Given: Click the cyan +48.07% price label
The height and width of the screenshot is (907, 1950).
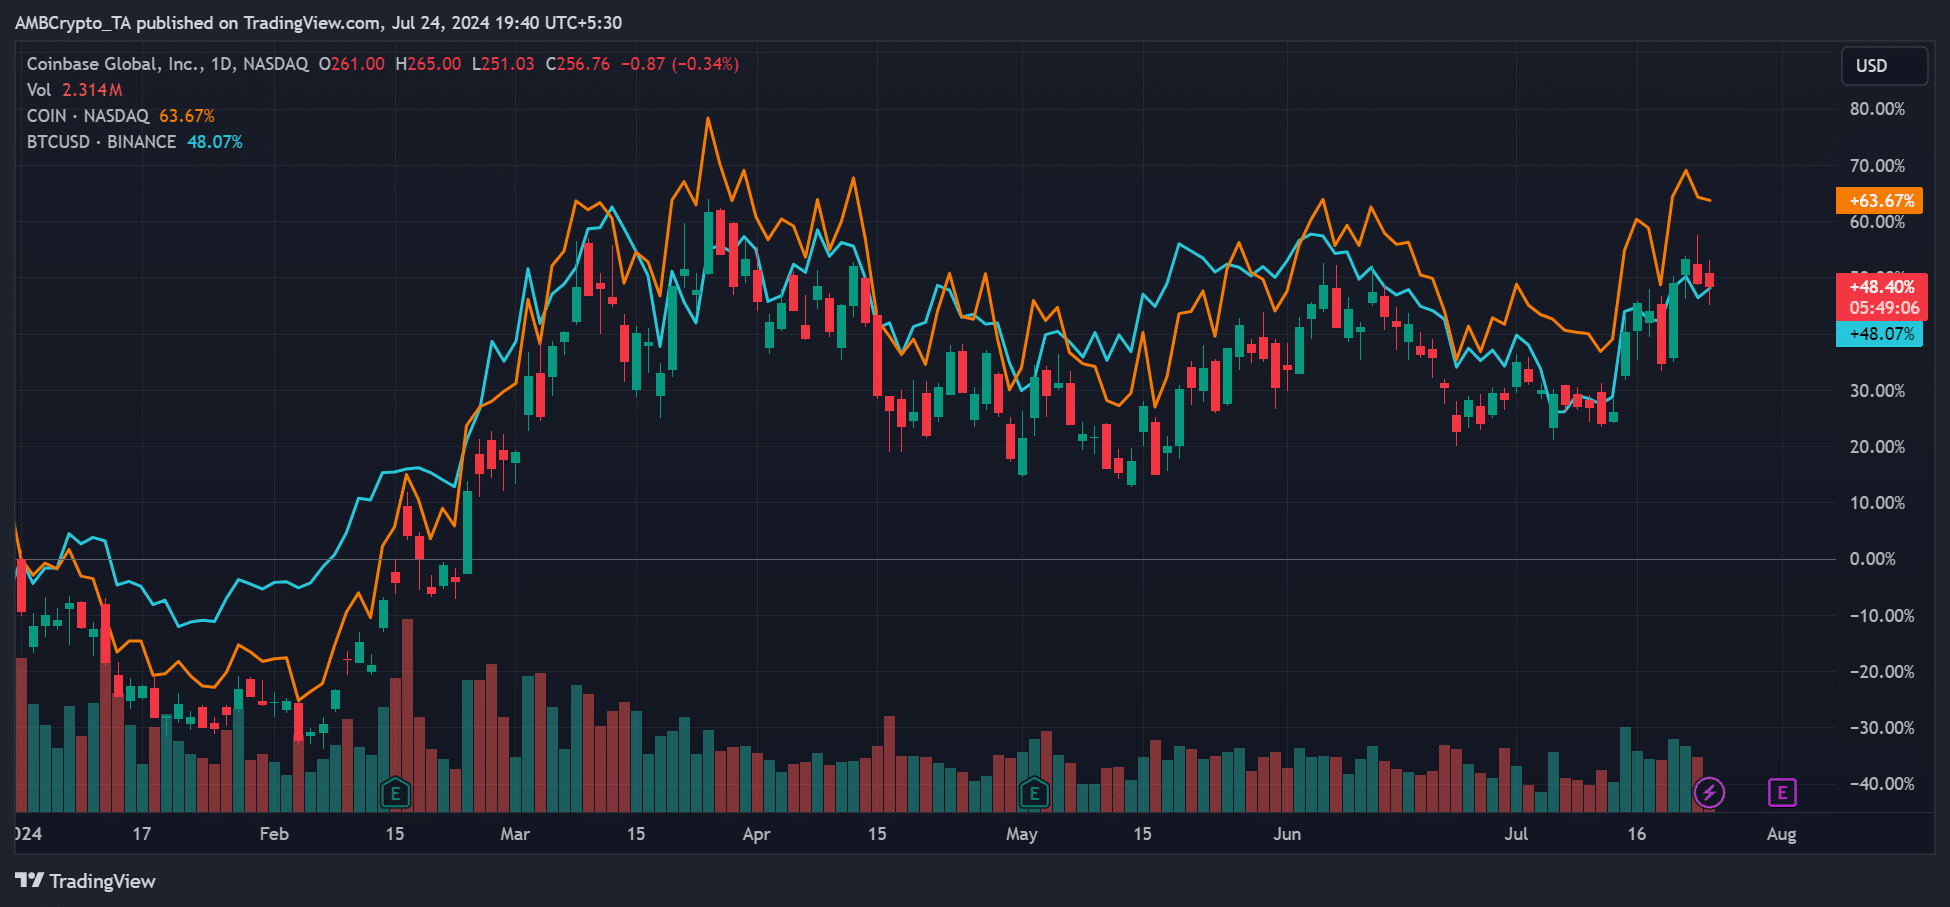Looking at the screenshot, I should [x=1879, y=334].
